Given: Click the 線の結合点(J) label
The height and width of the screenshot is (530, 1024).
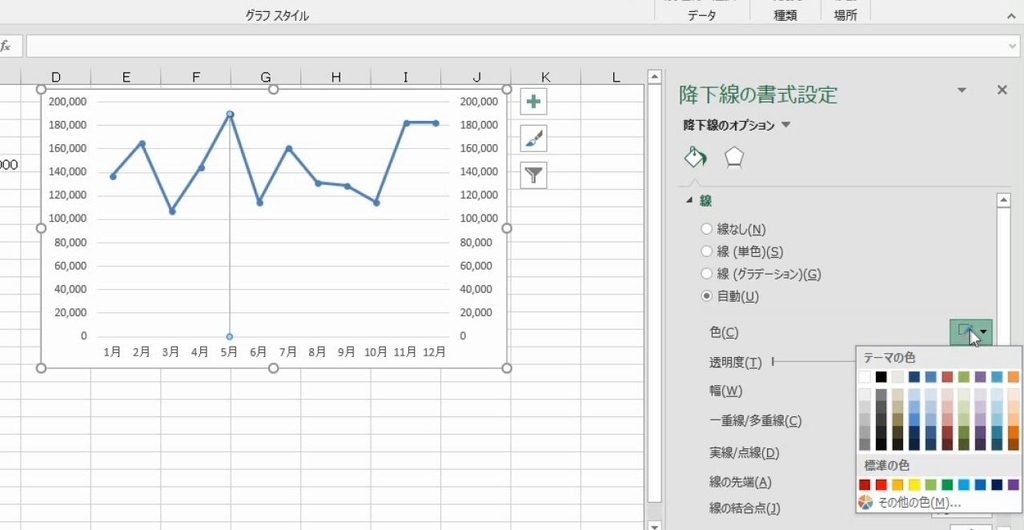Looking at the screenshot, I should point(744,508).
